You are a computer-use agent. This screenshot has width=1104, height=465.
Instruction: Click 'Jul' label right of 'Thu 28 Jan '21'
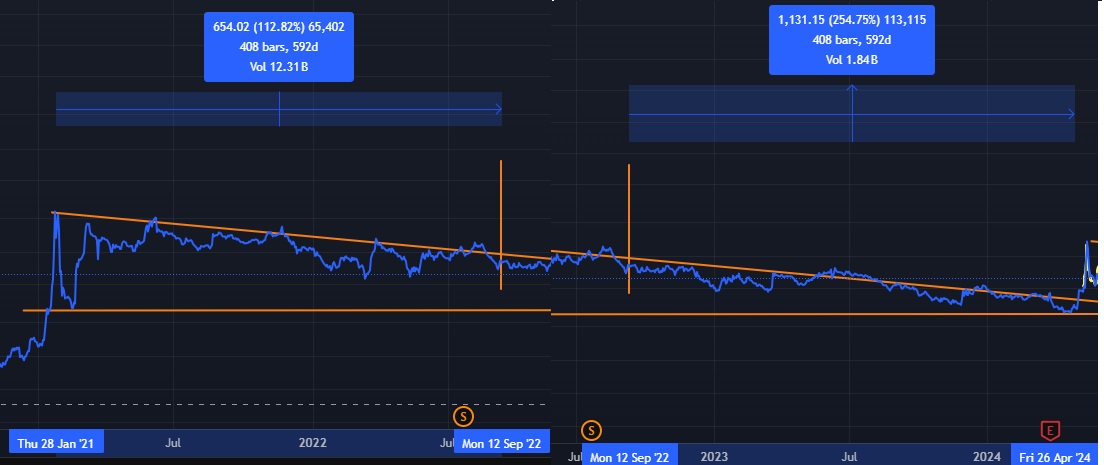pyautogui.click(x=173, y=442)
